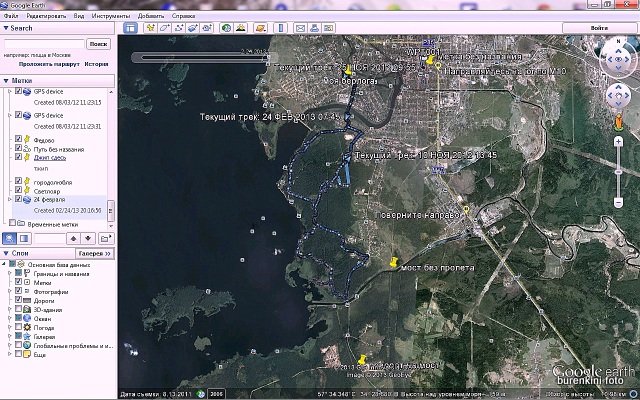The image size is (640, 400).
Task: Click the zoom out minus button
Action: [x=618, y=203]
